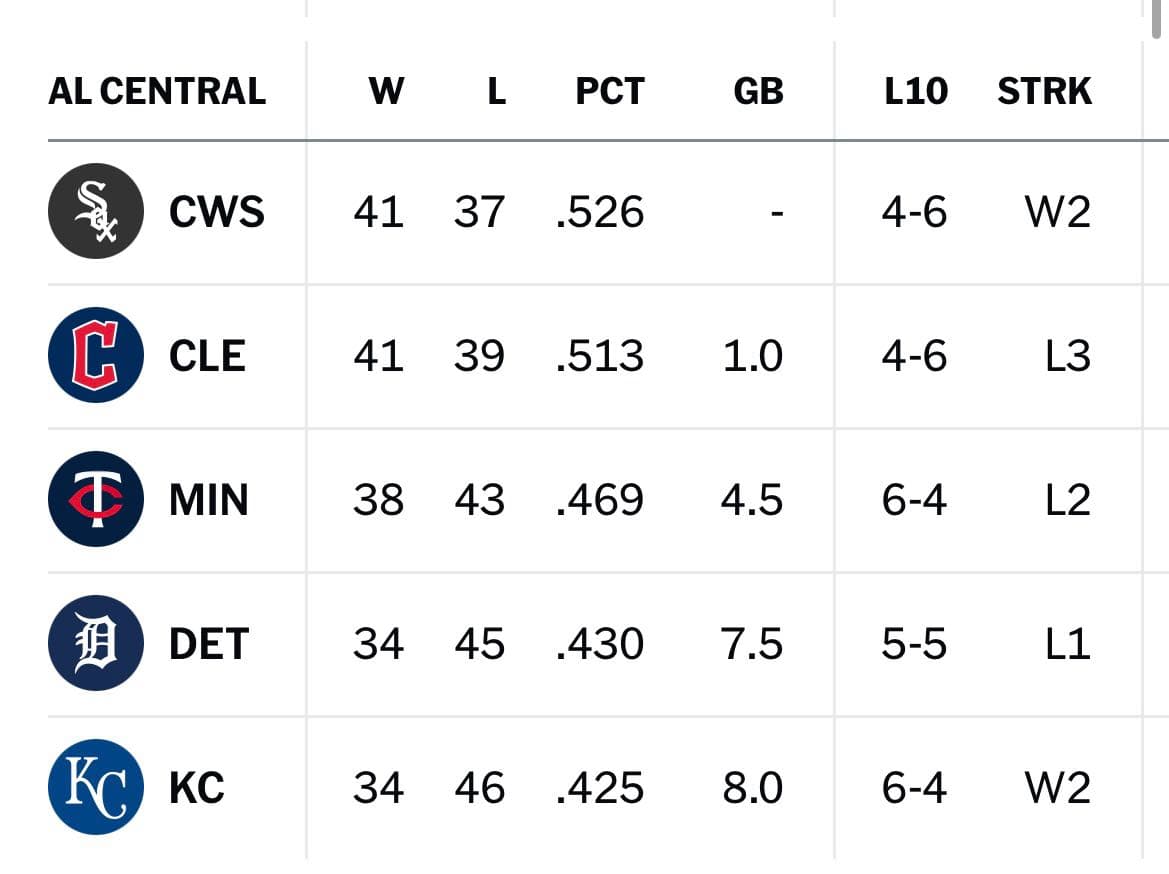
Task: Click the vertical scrollbar at top right
Action: (x=1158, y=19)
